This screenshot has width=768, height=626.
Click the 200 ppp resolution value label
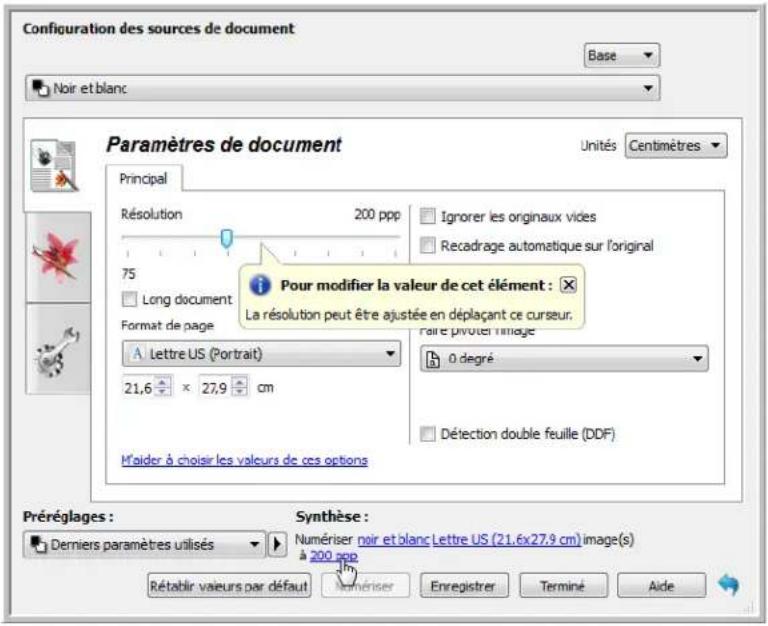coord(377,215)
